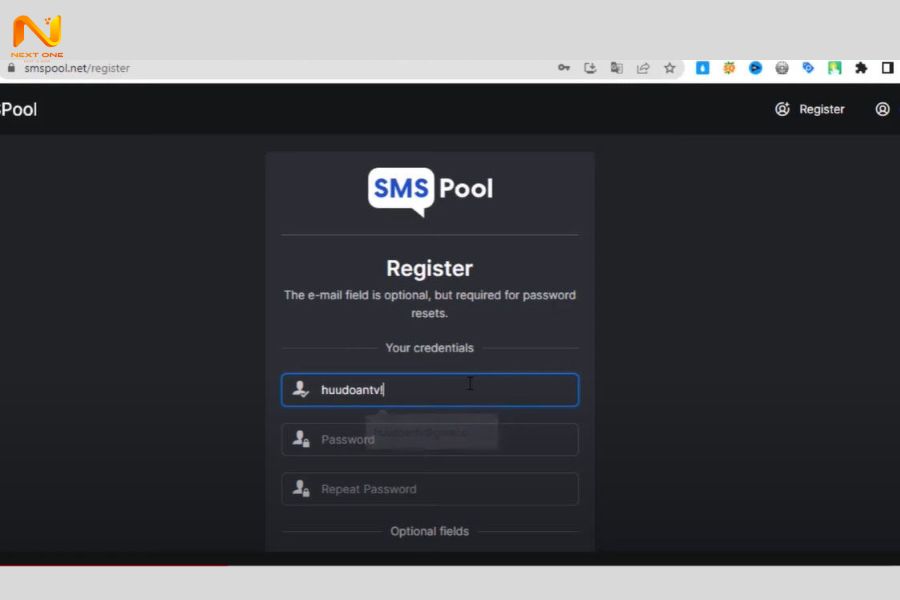Click the Password input field

430,439
